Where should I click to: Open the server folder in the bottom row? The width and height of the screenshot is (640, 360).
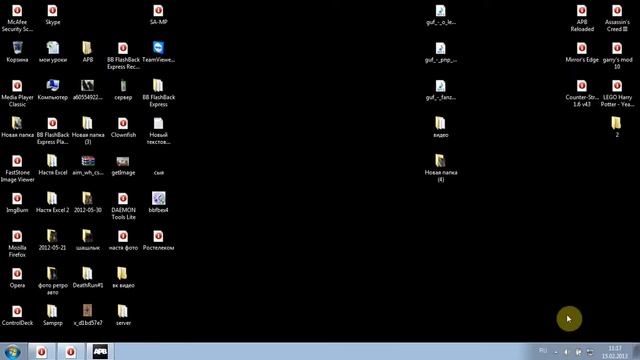click(123, 315)
